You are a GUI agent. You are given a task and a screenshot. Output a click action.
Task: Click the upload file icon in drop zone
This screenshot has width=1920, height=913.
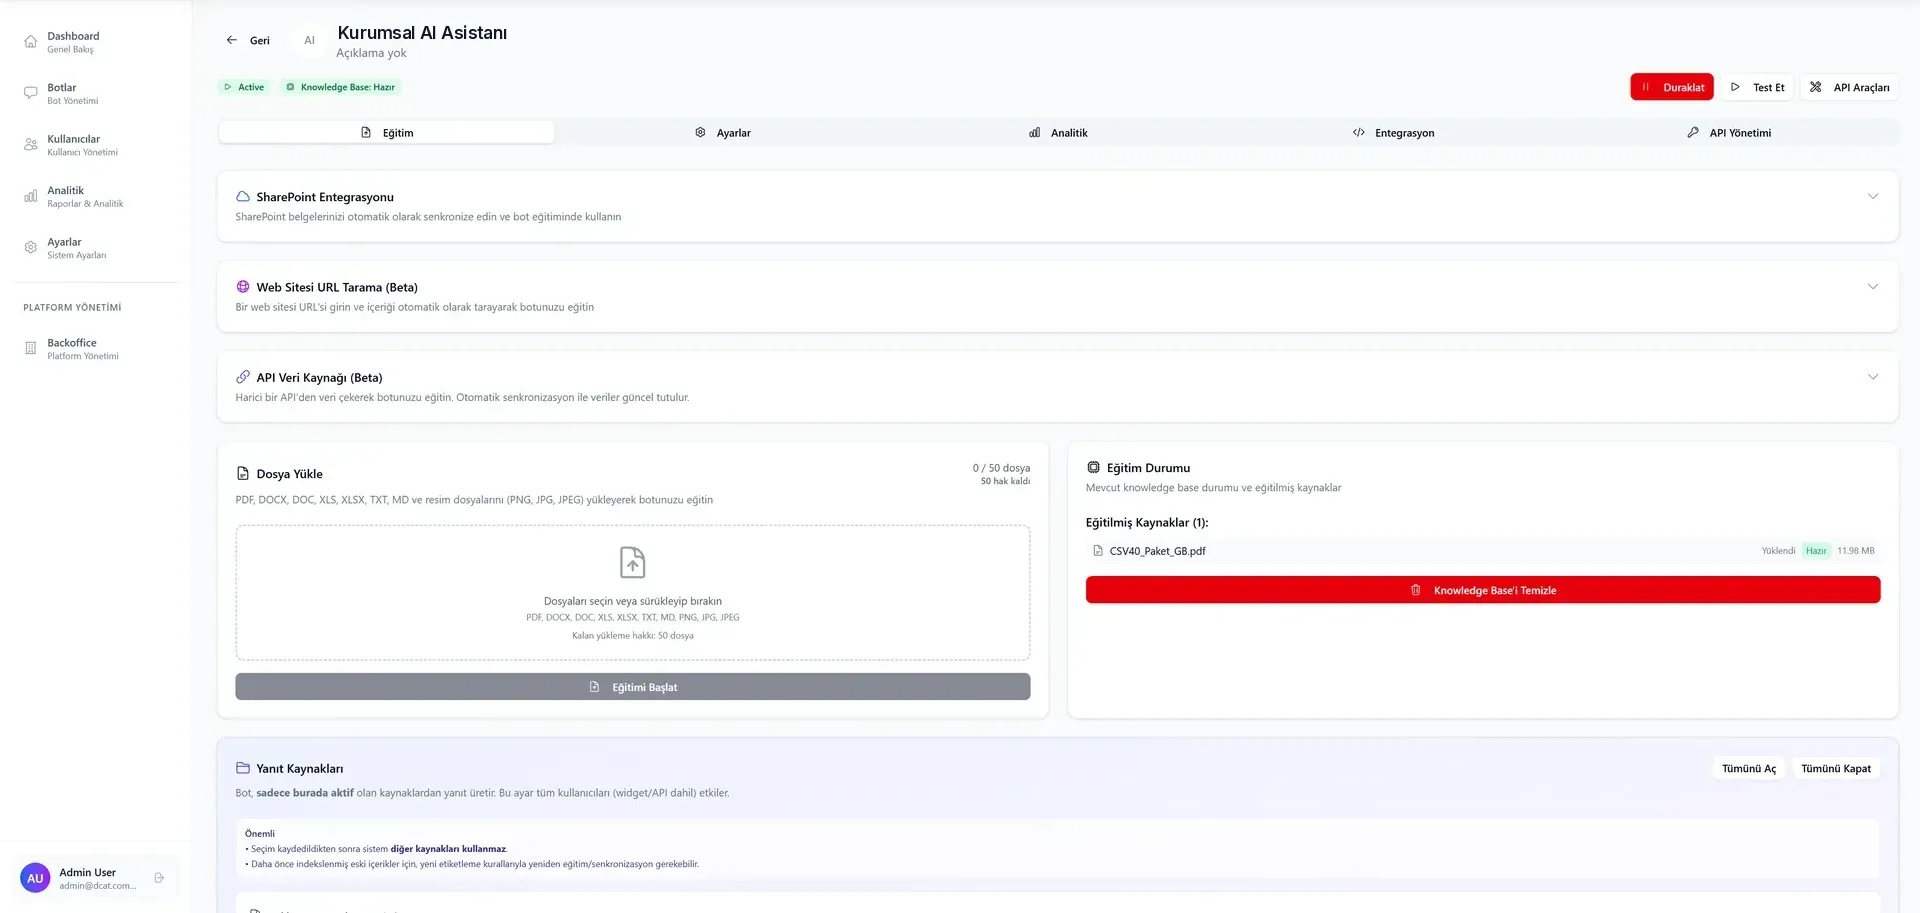(633, 563)
